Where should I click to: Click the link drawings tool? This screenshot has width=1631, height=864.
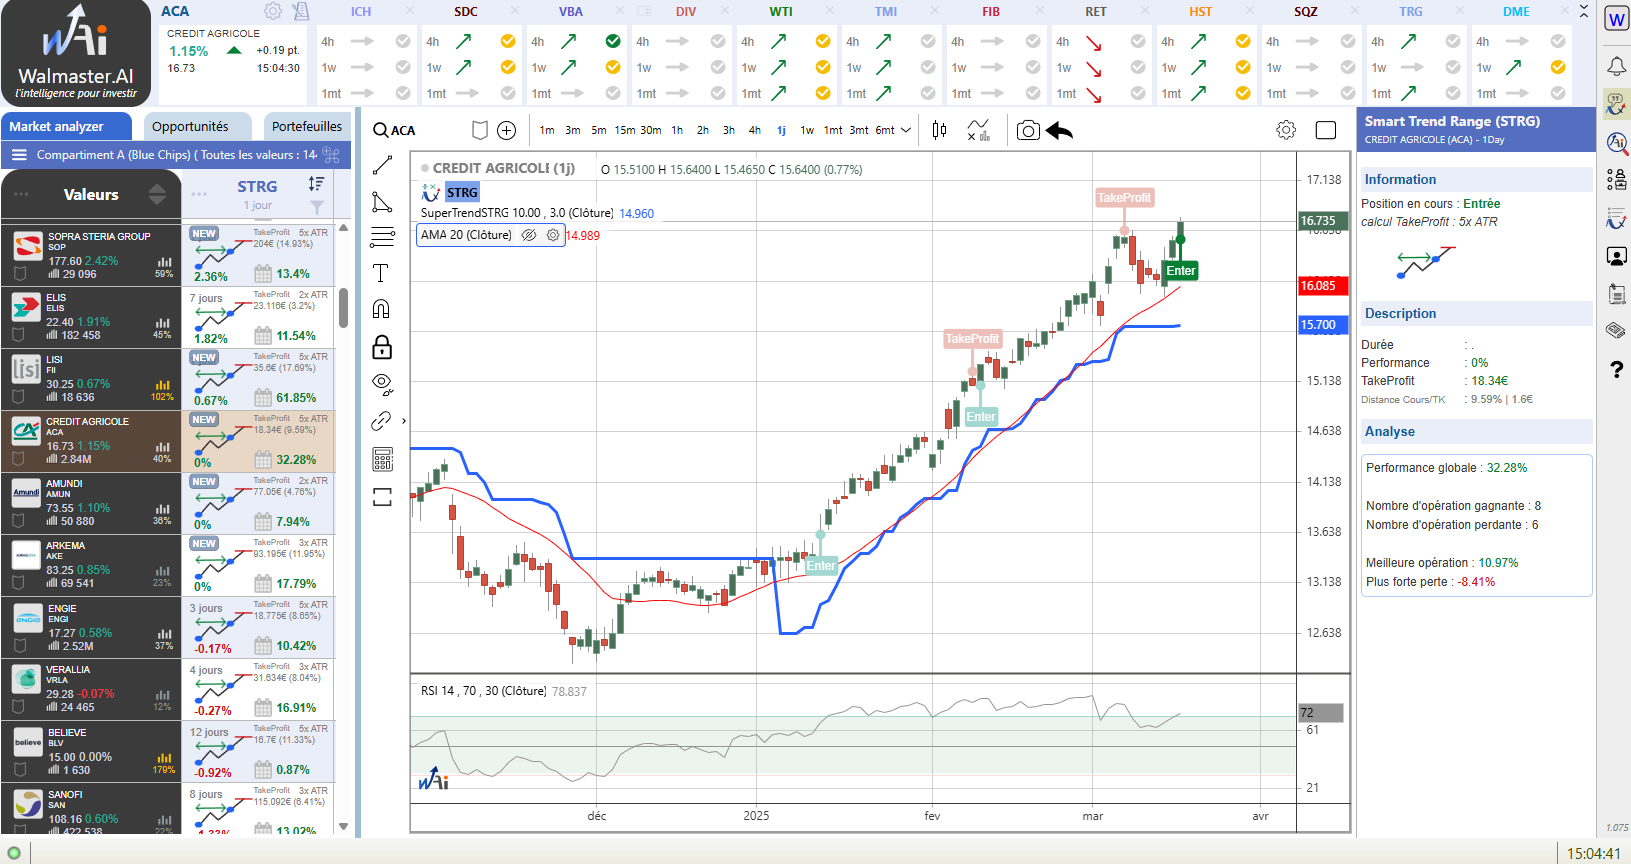tap(381, 421)
